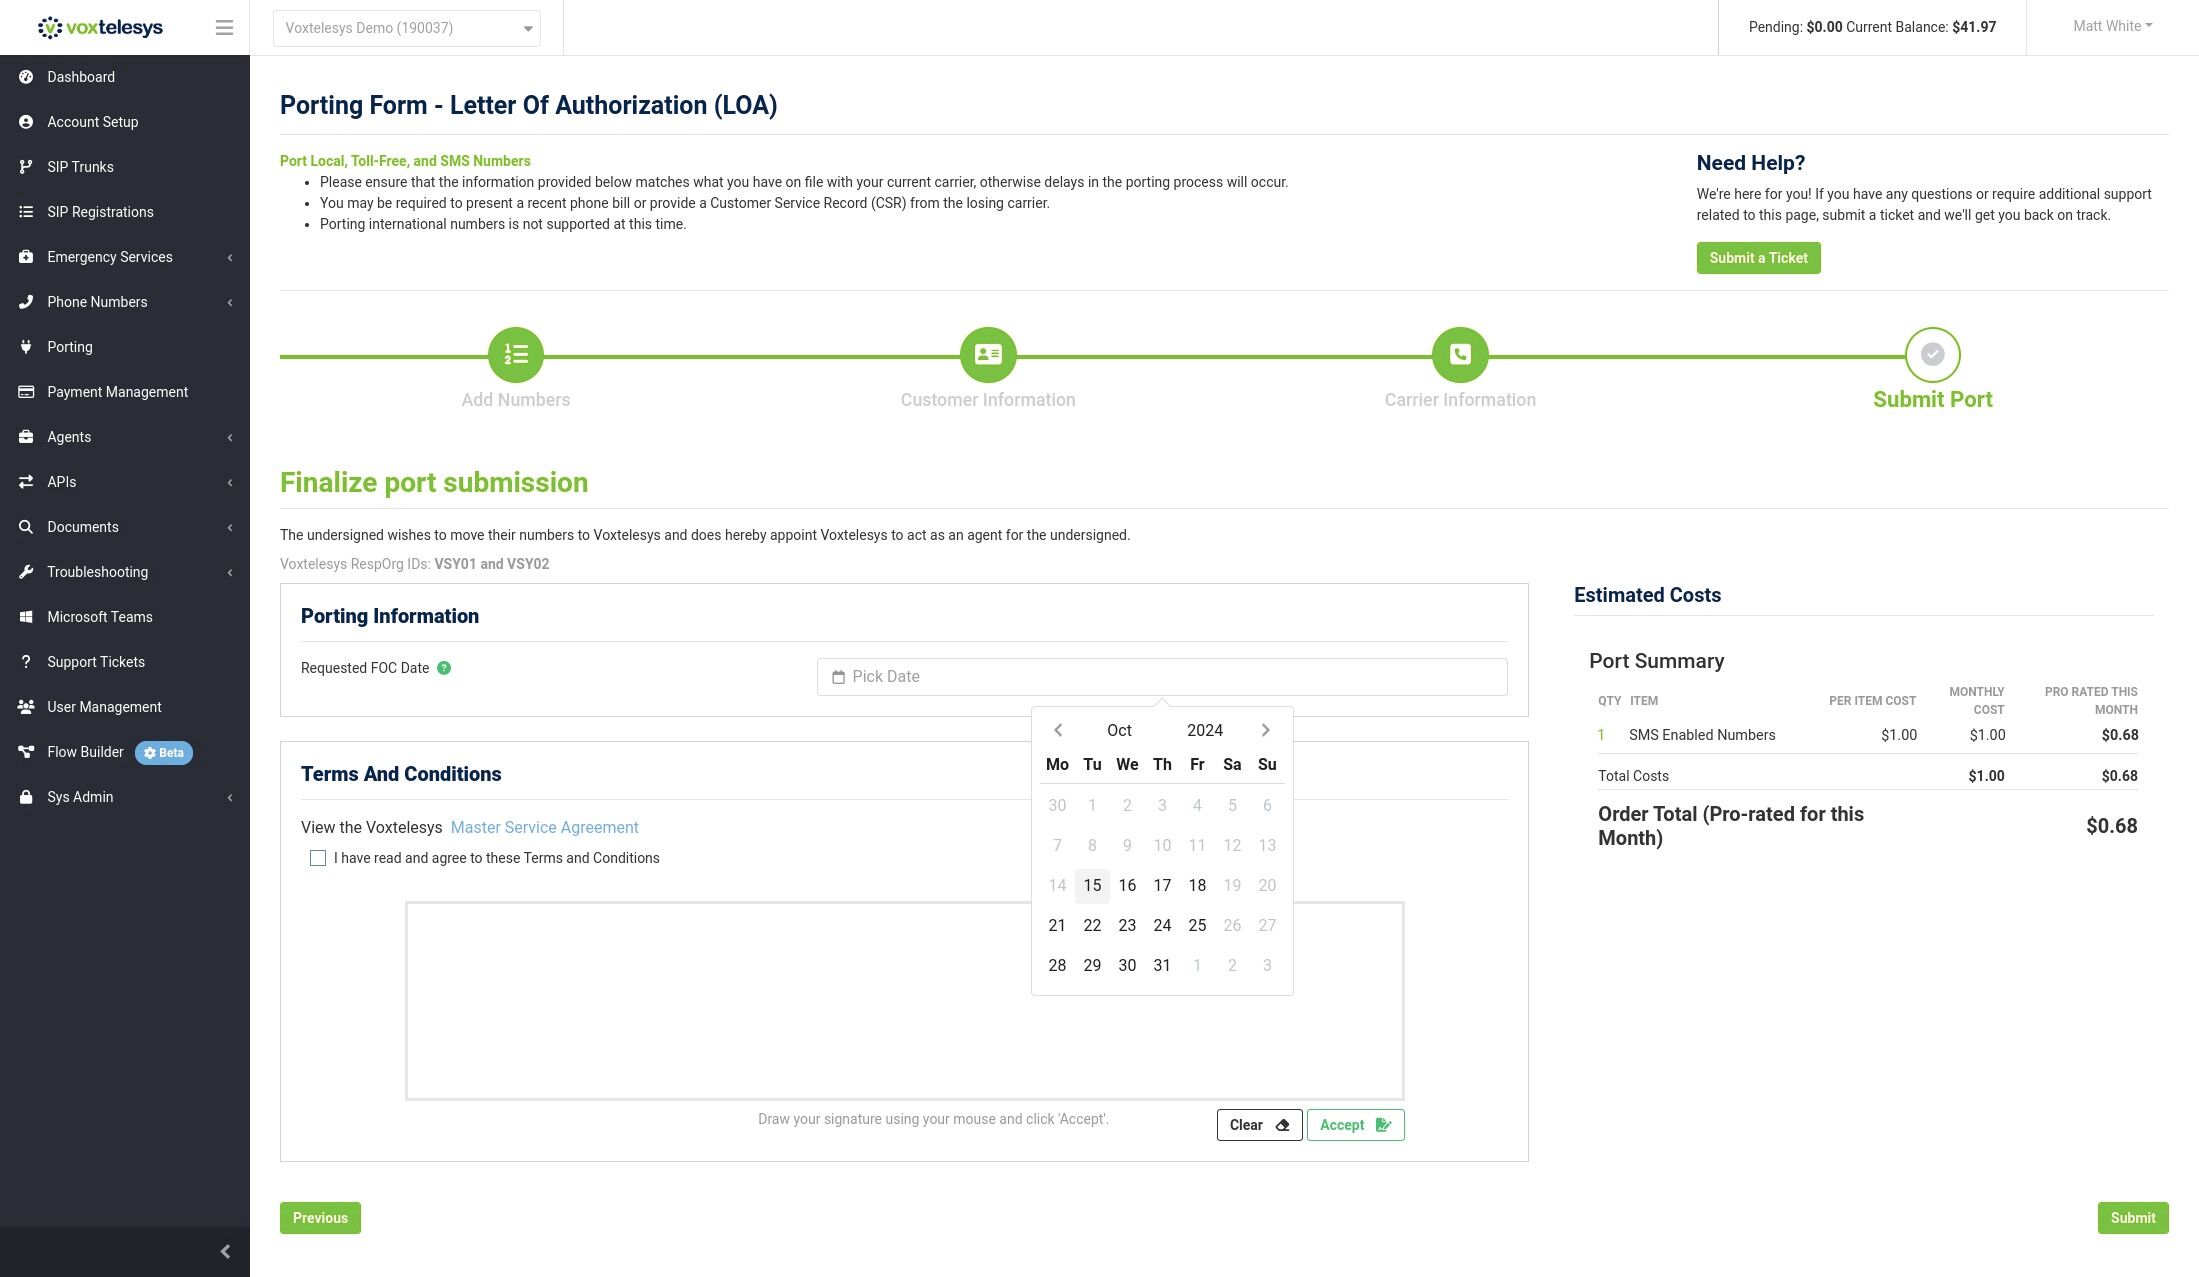Click the Account Setup user icon
This screenshot has width=2199, height=1277.
(x=26, y=122)
